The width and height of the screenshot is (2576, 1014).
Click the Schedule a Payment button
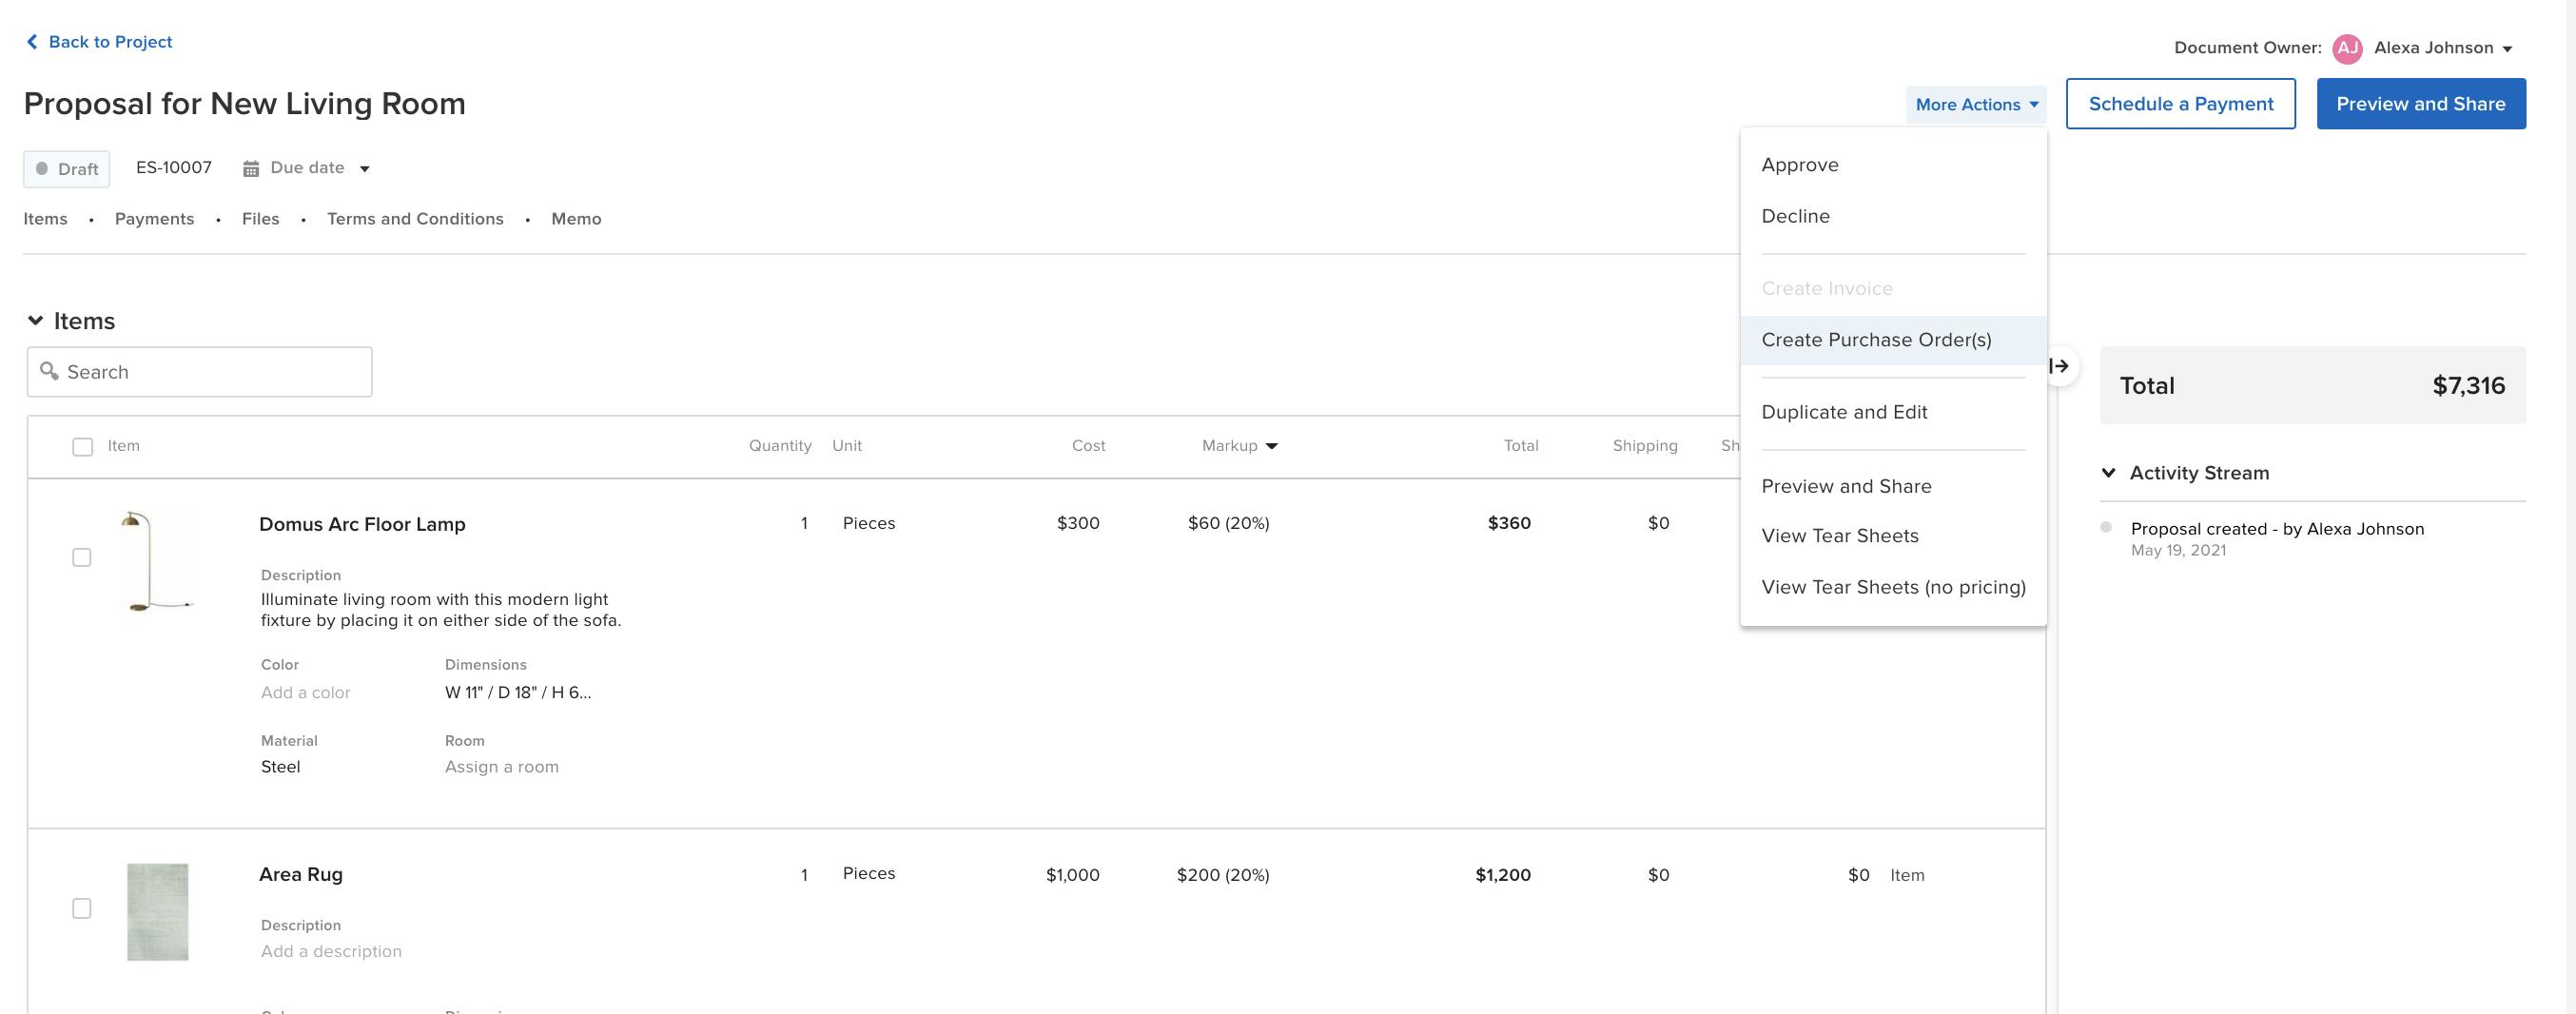pyautogui.click(x=2181, y=103)
